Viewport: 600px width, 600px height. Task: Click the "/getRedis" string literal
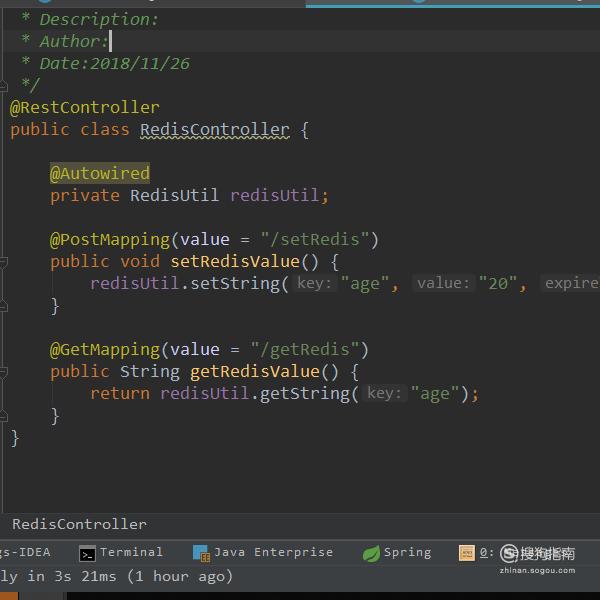coord(305,350)
